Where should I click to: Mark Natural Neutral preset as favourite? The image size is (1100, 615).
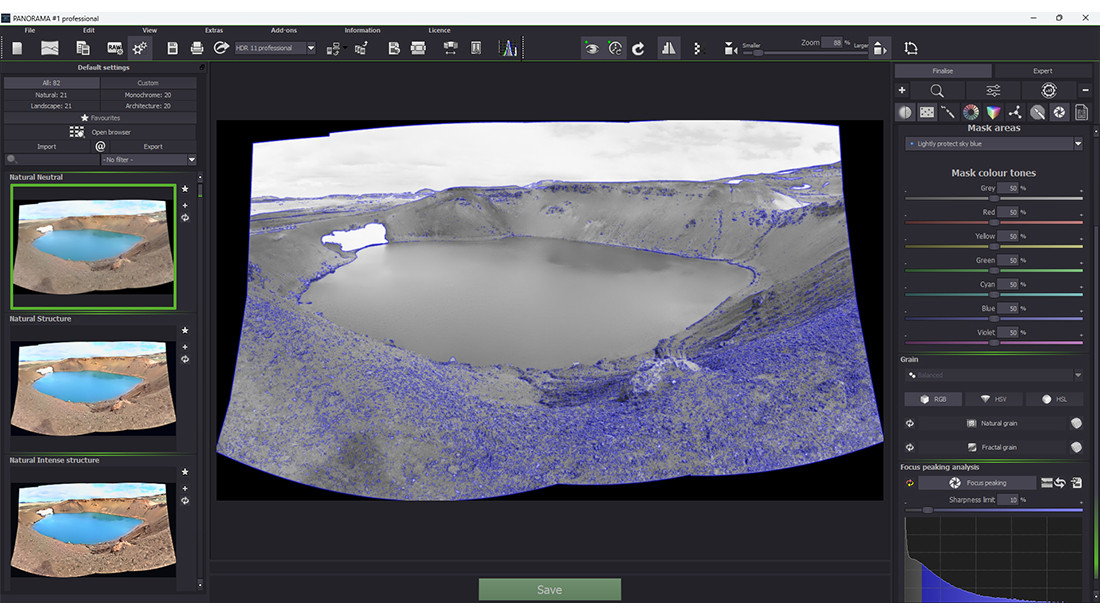tap(185, 189)
